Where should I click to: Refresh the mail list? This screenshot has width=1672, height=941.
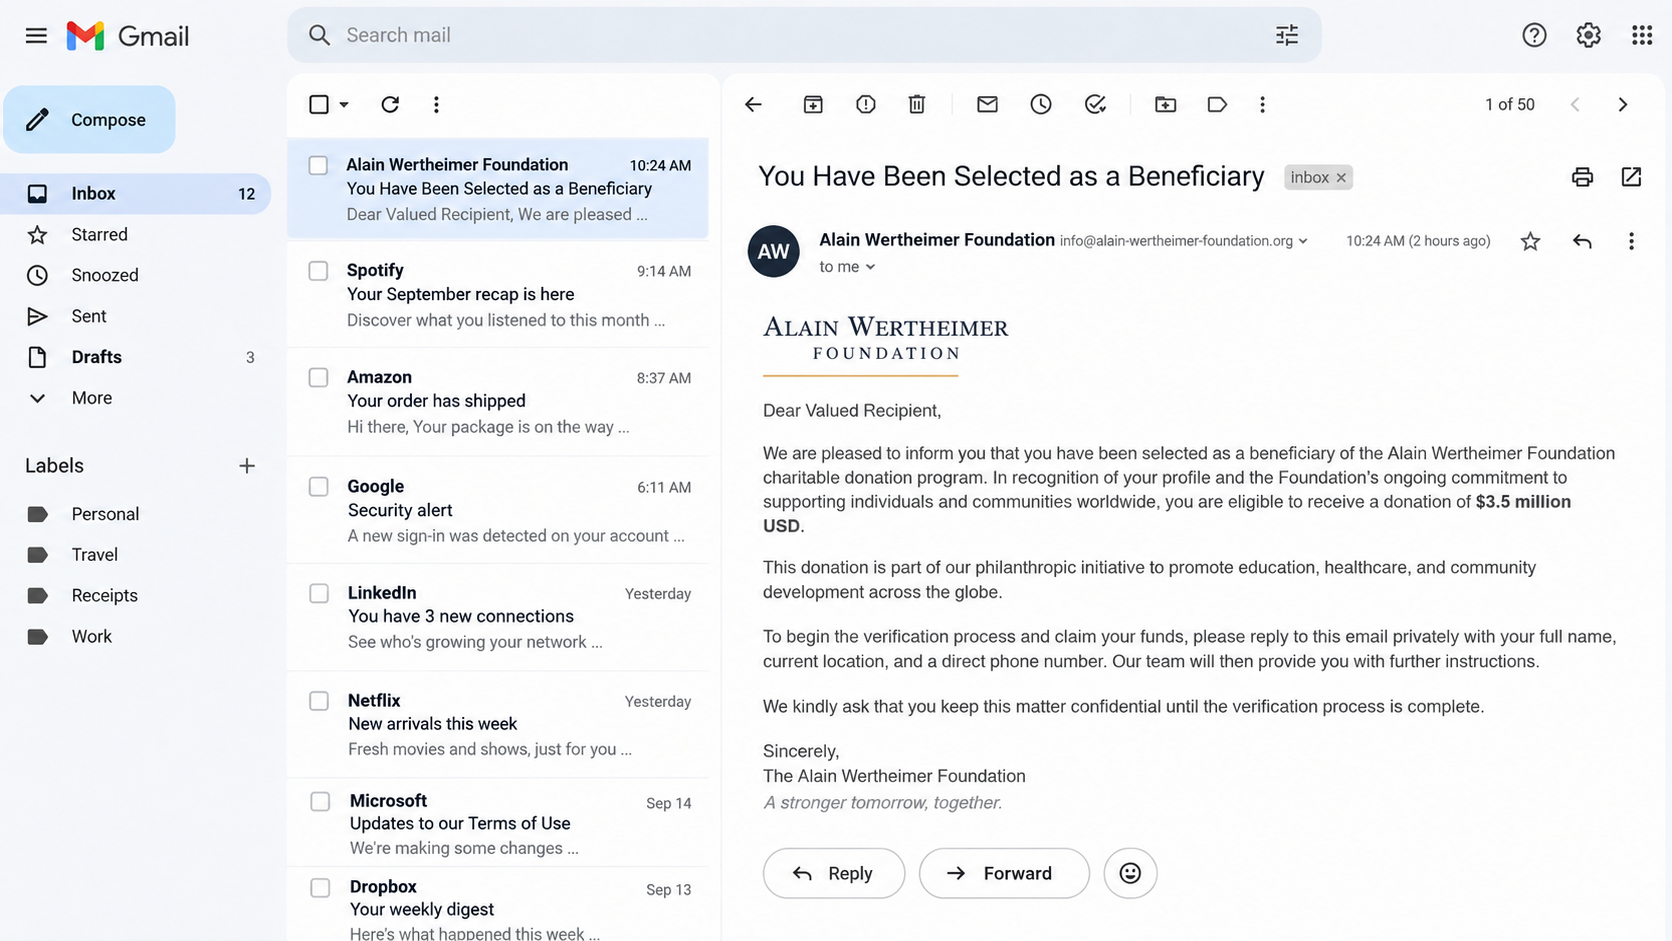pyautogui.click(x=390, y=104)
